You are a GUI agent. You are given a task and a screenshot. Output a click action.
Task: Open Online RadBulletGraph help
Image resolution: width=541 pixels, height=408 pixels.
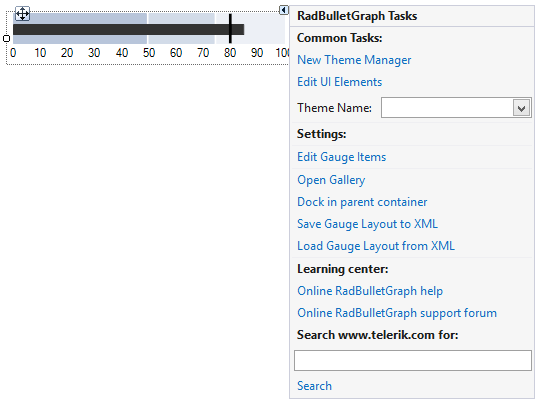point(370,291)
